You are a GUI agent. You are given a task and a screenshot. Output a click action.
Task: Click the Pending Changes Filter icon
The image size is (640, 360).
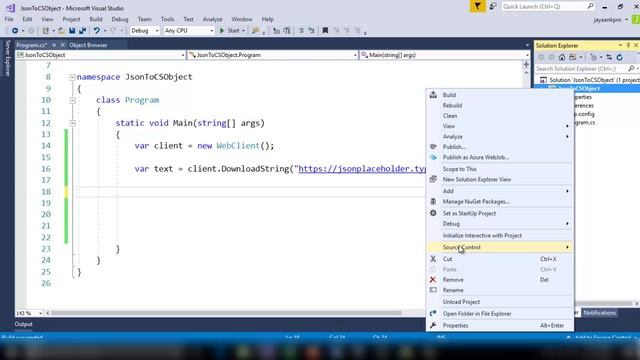click(x=594, y=58)
